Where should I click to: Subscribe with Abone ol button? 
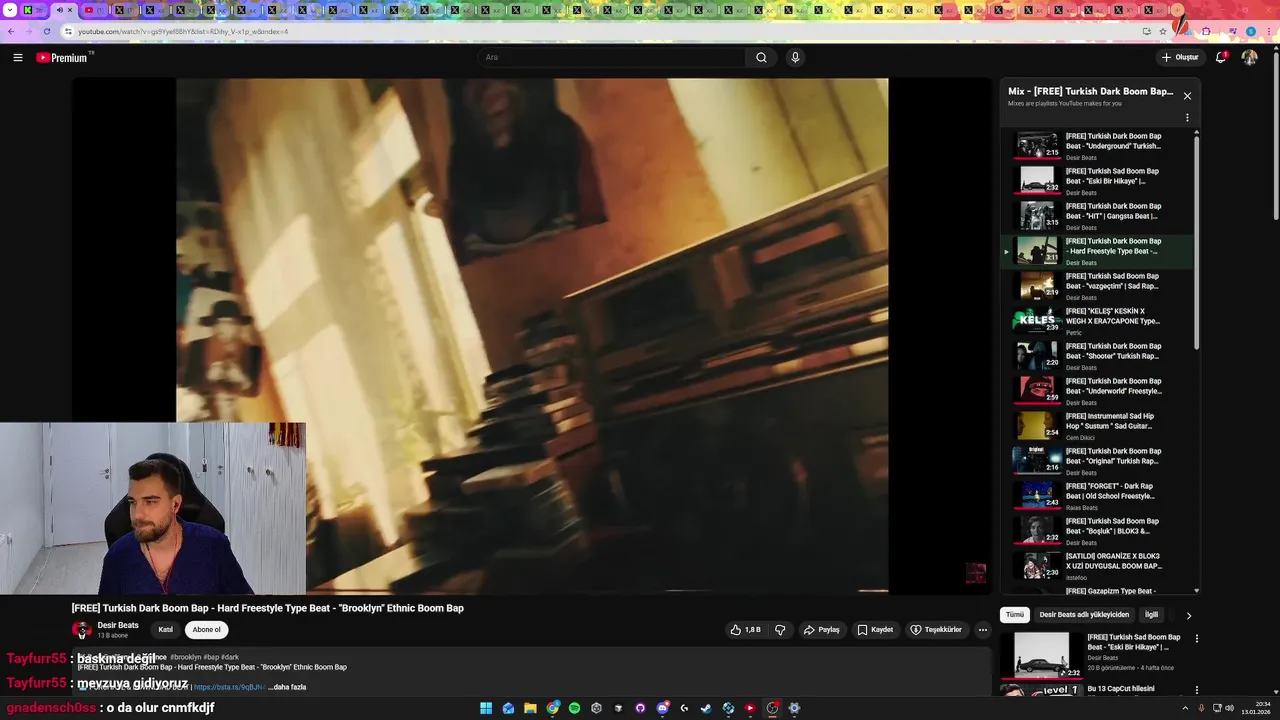[206, 630]
